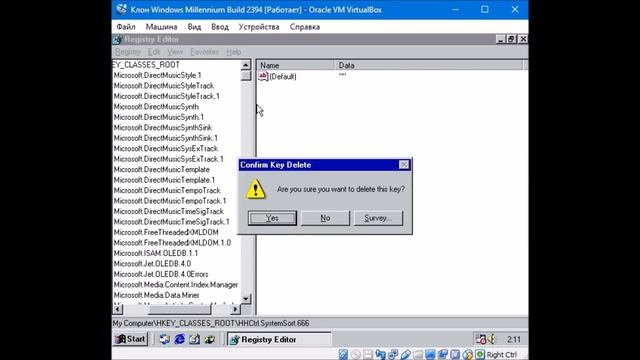Viewport: 640px width, 360px height.
Task: Select Microsoft.FreeThreadedXMLDOM key
Action: pyautogui.click(x=166, y=232)
